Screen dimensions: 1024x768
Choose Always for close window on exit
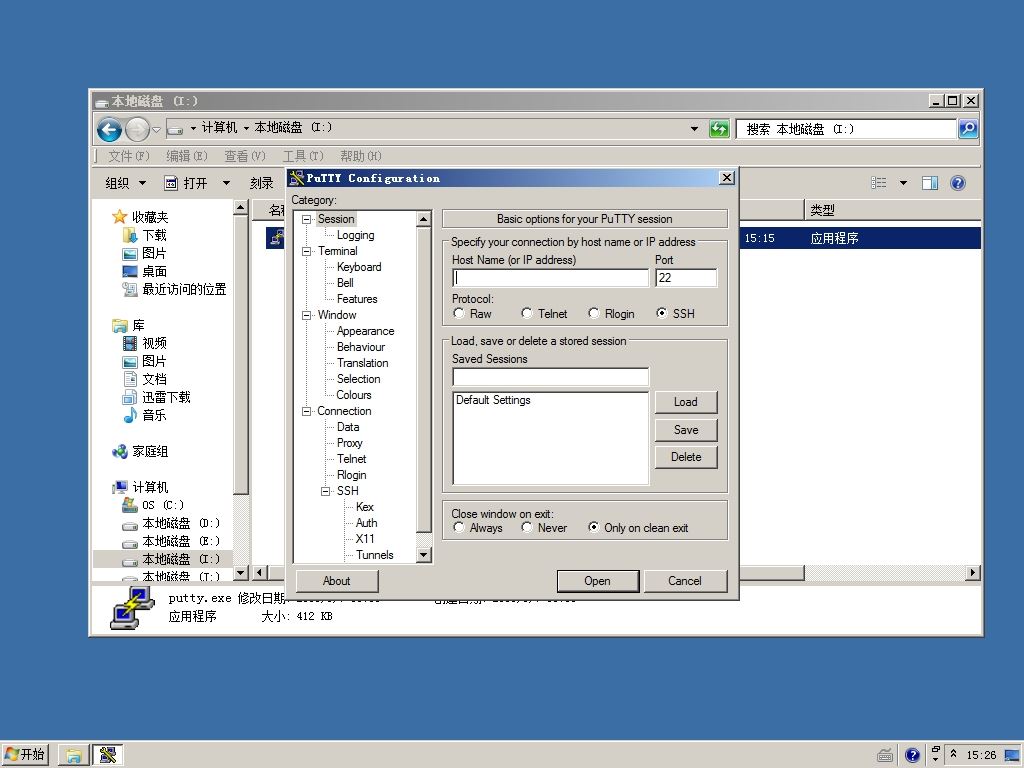click(459, 527)
